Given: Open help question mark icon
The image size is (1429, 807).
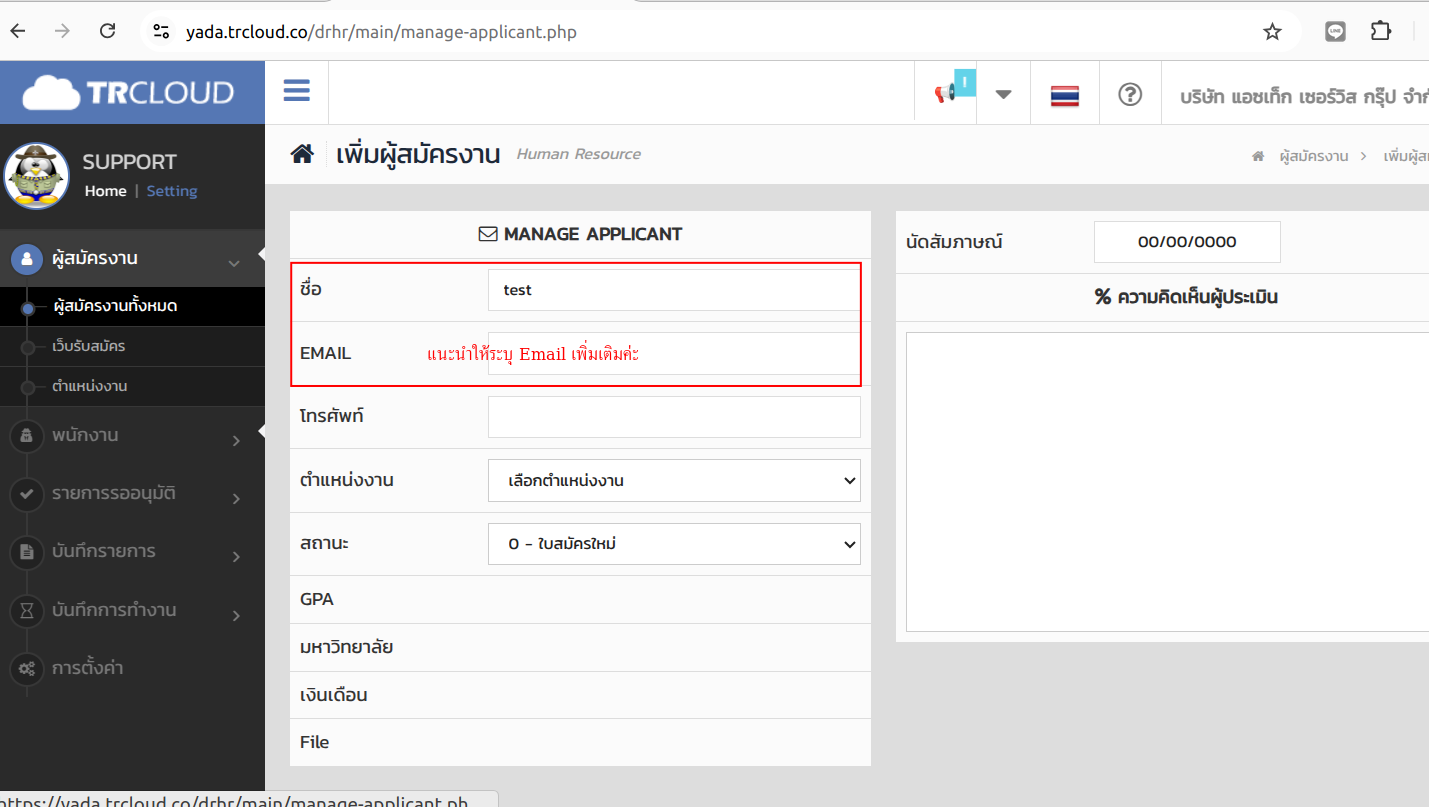Looking at the screenshot, I should click(x=1130, y=94).
